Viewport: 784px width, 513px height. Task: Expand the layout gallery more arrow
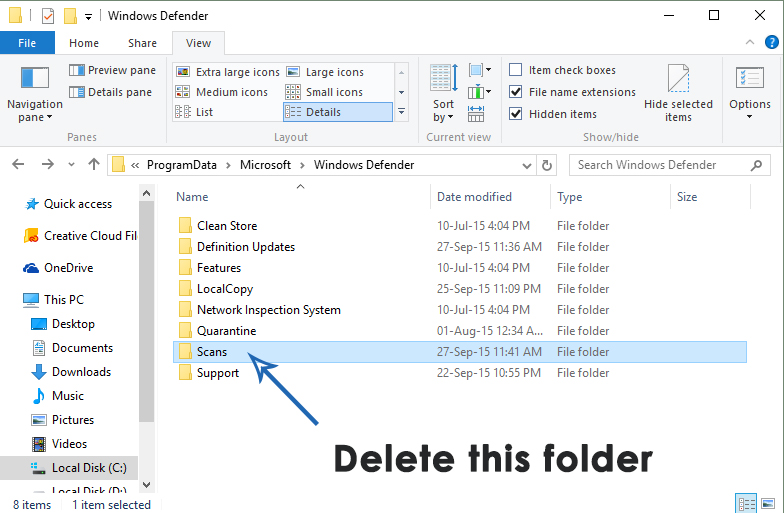coord(402,112)
